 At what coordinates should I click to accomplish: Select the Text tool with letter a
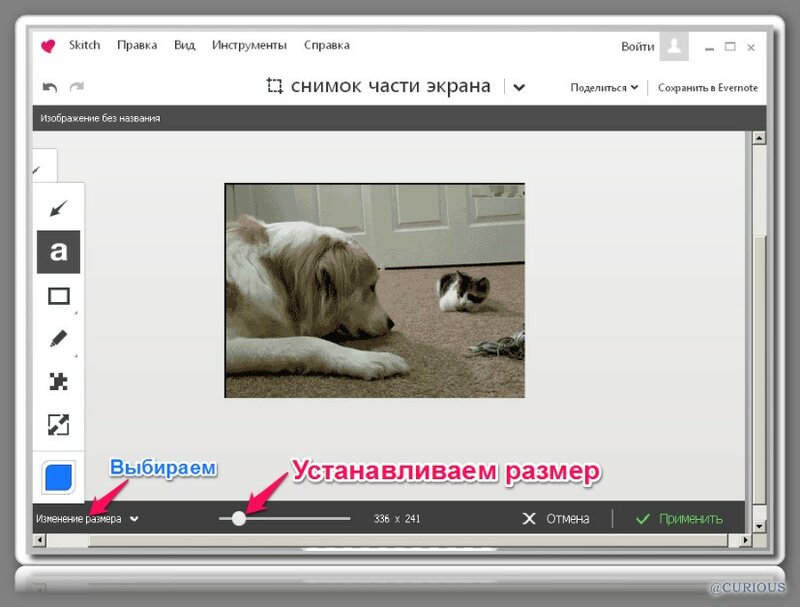pos(58,252)
